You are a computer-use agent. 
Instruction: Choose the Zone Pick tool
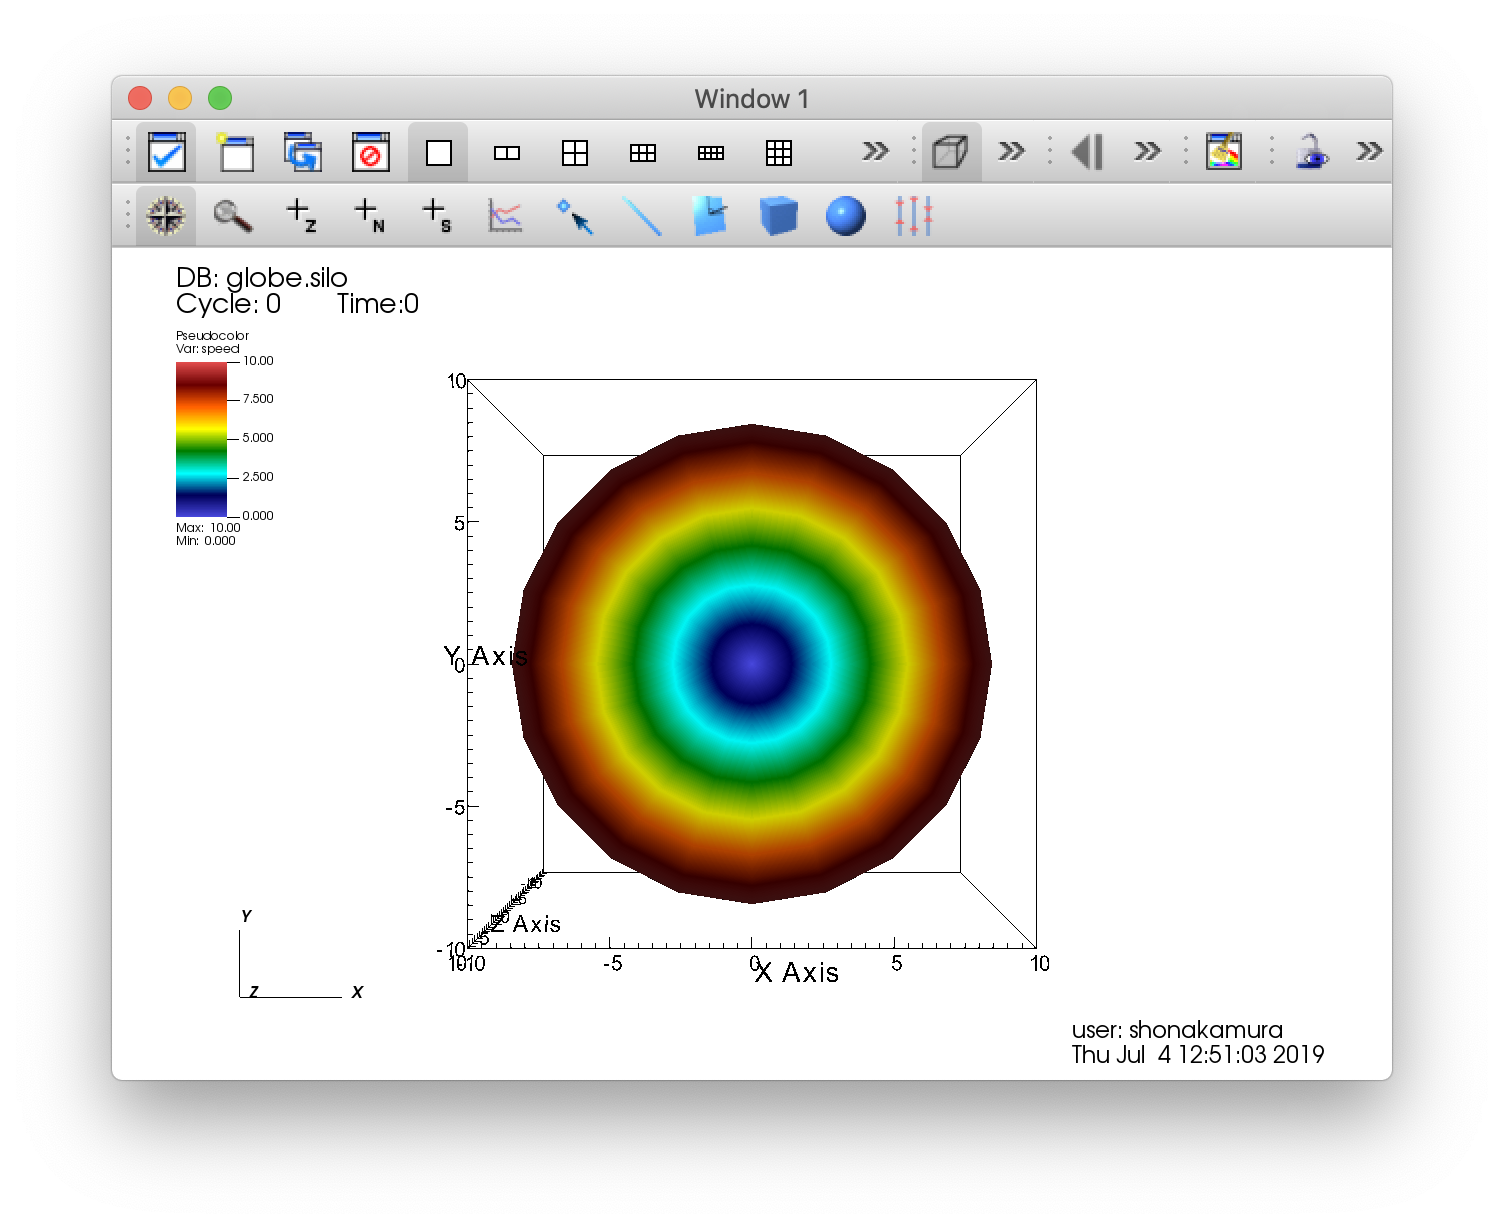pyautogui.click(x=301, y=216)
